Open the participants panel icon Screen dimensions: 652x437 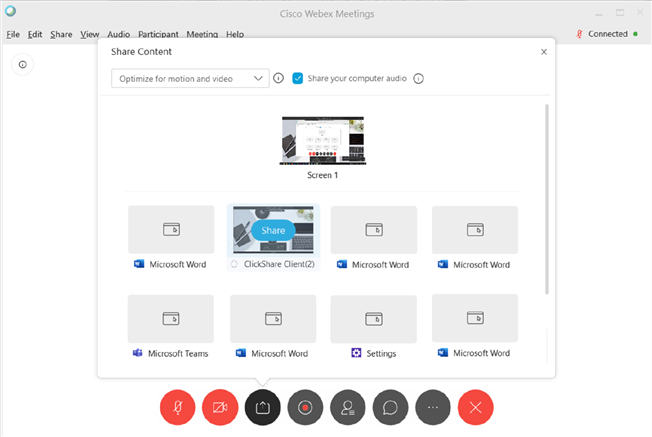click(347, 407)
